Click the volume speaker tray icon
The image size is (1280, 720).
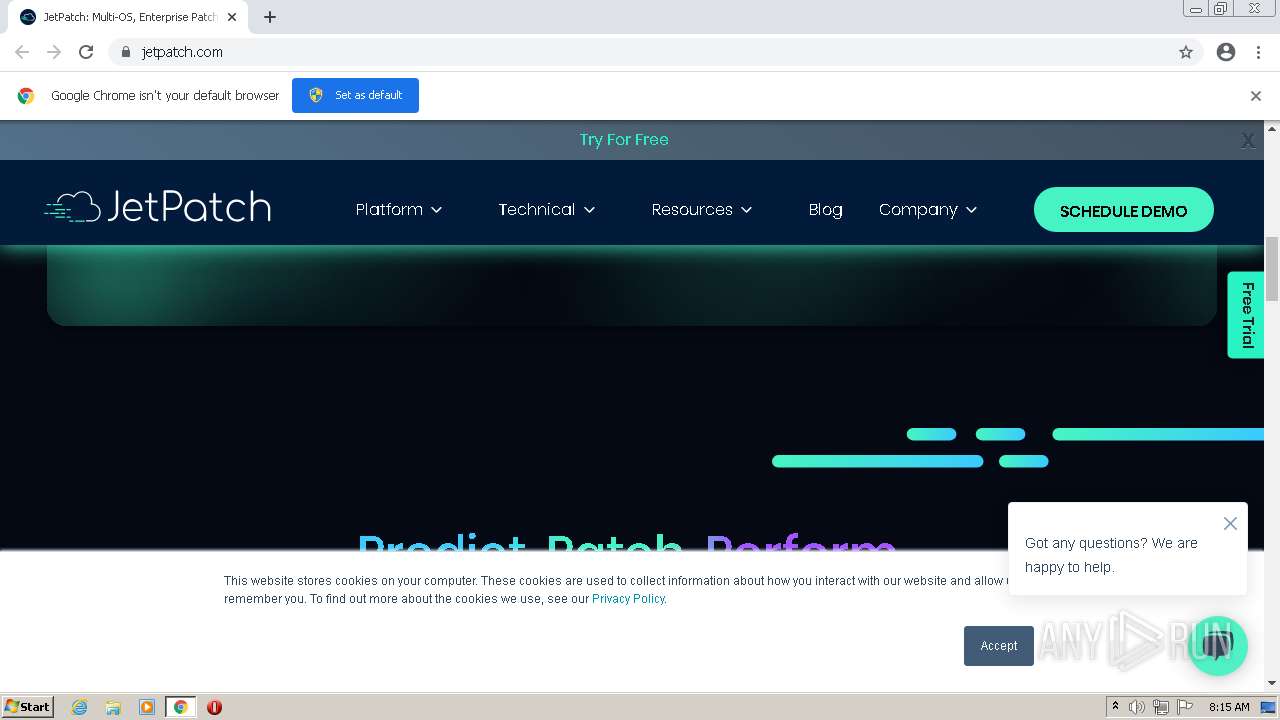pyautogui.click(x=1137, y=707)
